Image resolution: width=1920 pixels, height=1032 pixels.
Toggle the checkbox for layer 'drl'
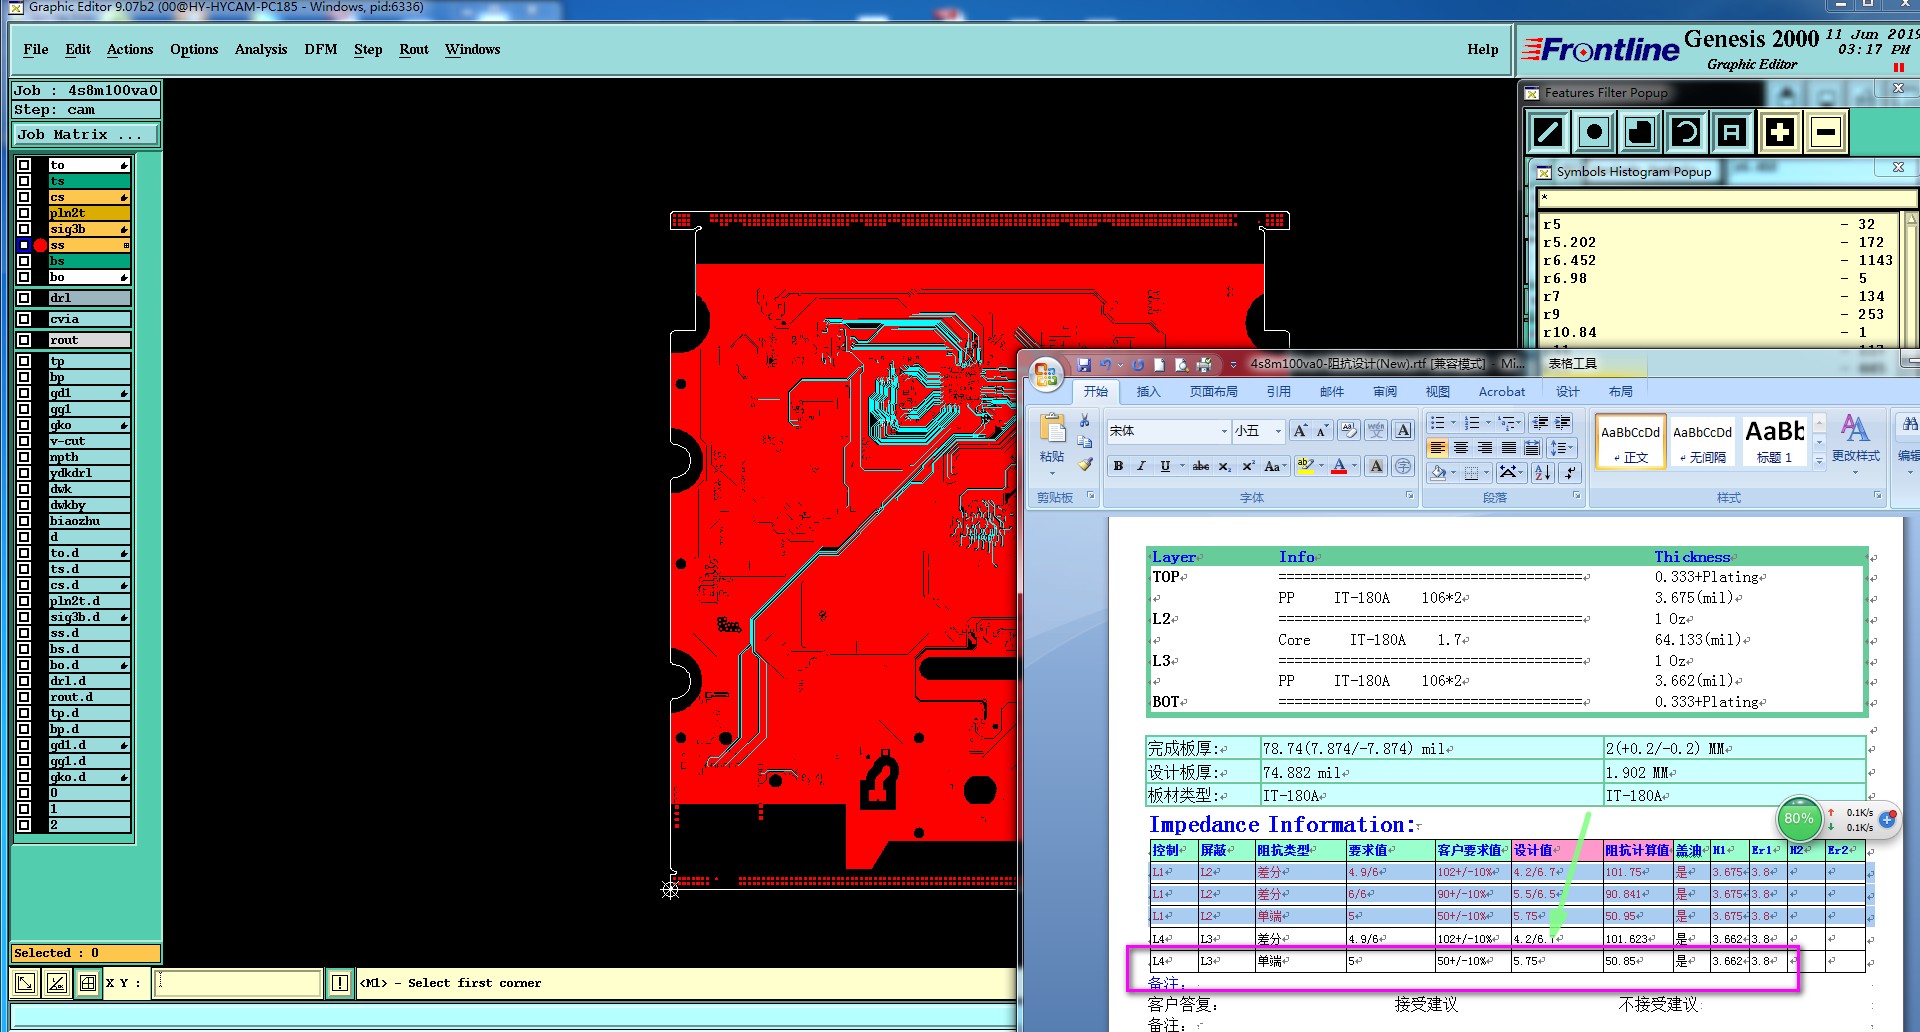coord(24,298)
